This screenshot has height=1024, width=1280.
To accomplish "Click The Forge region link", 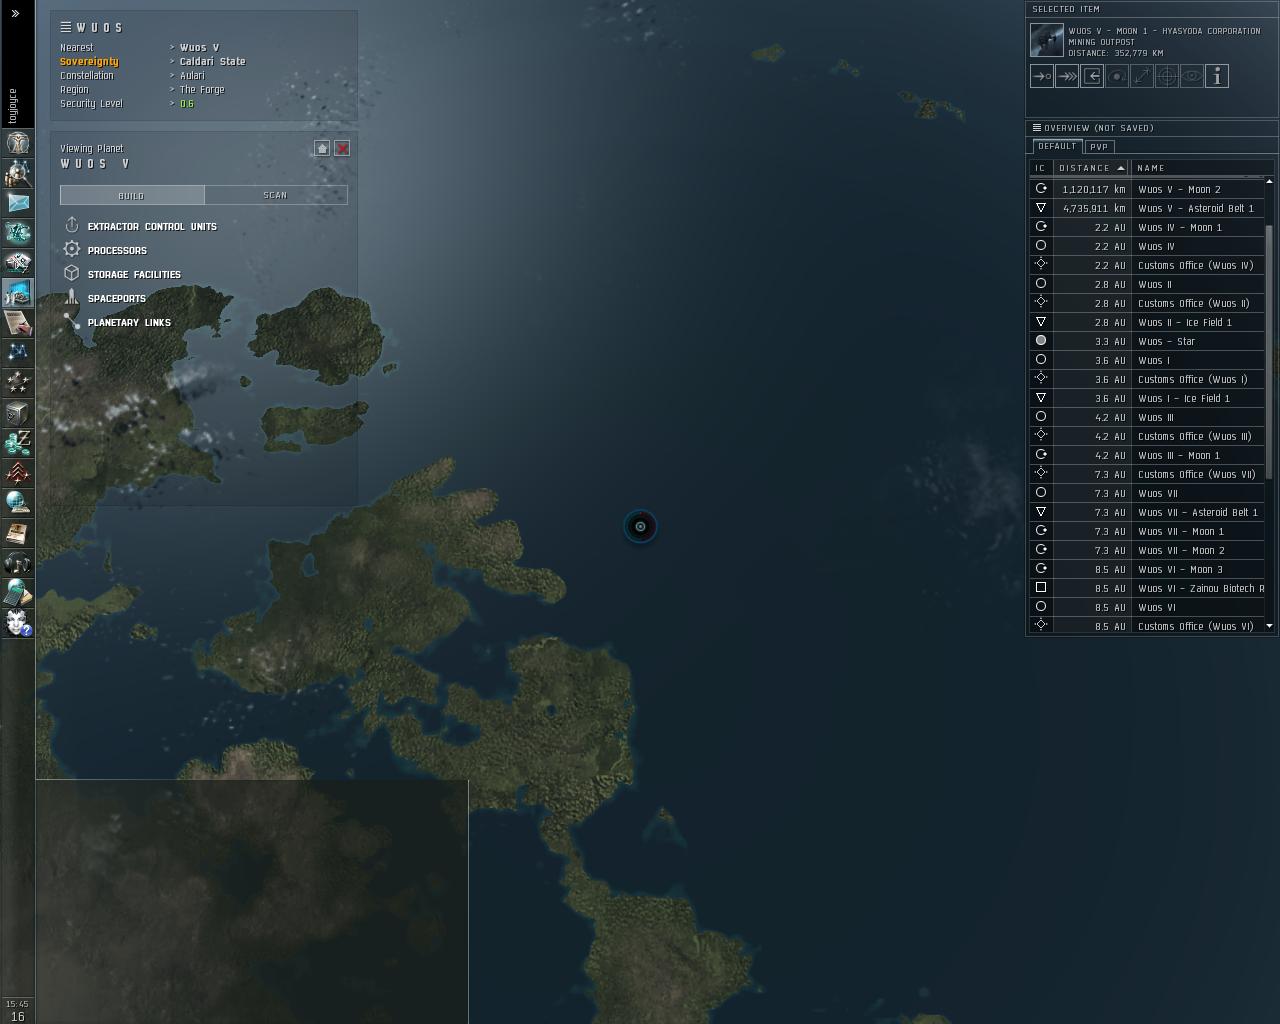I will tap(202, 90).
